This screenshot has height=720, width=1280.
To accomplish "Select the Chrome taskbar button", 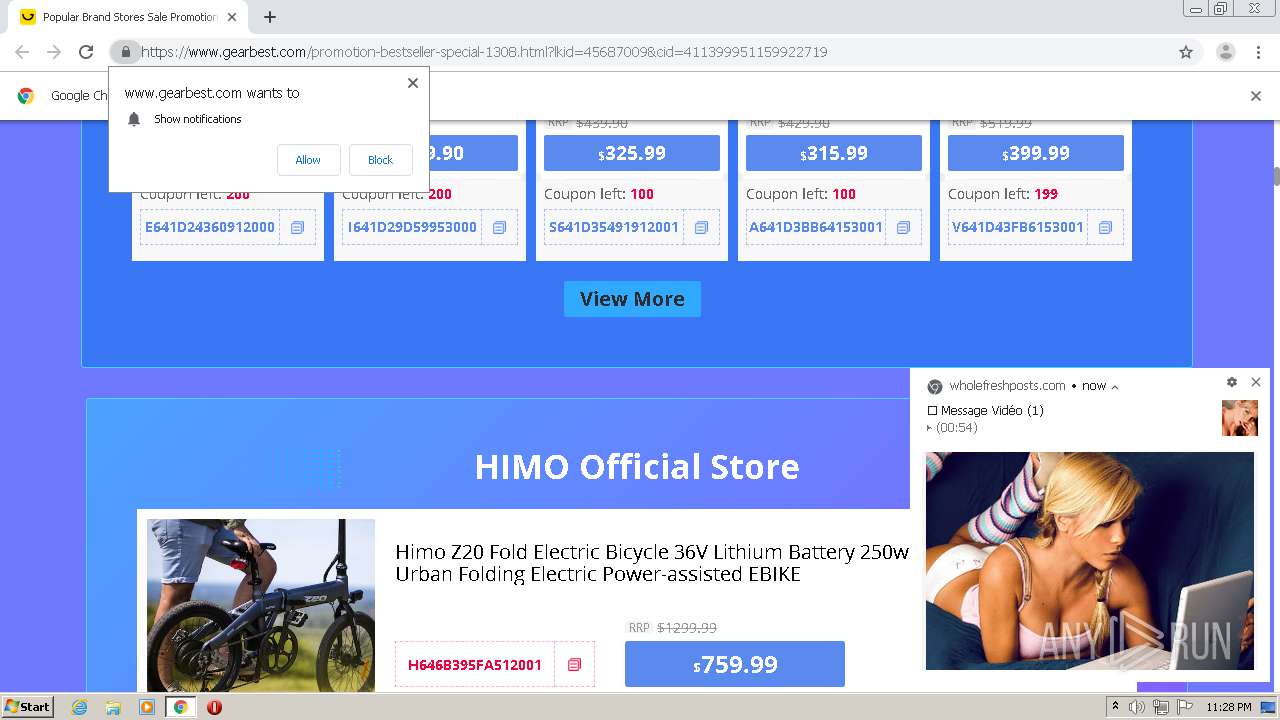I will coord(181,707).
